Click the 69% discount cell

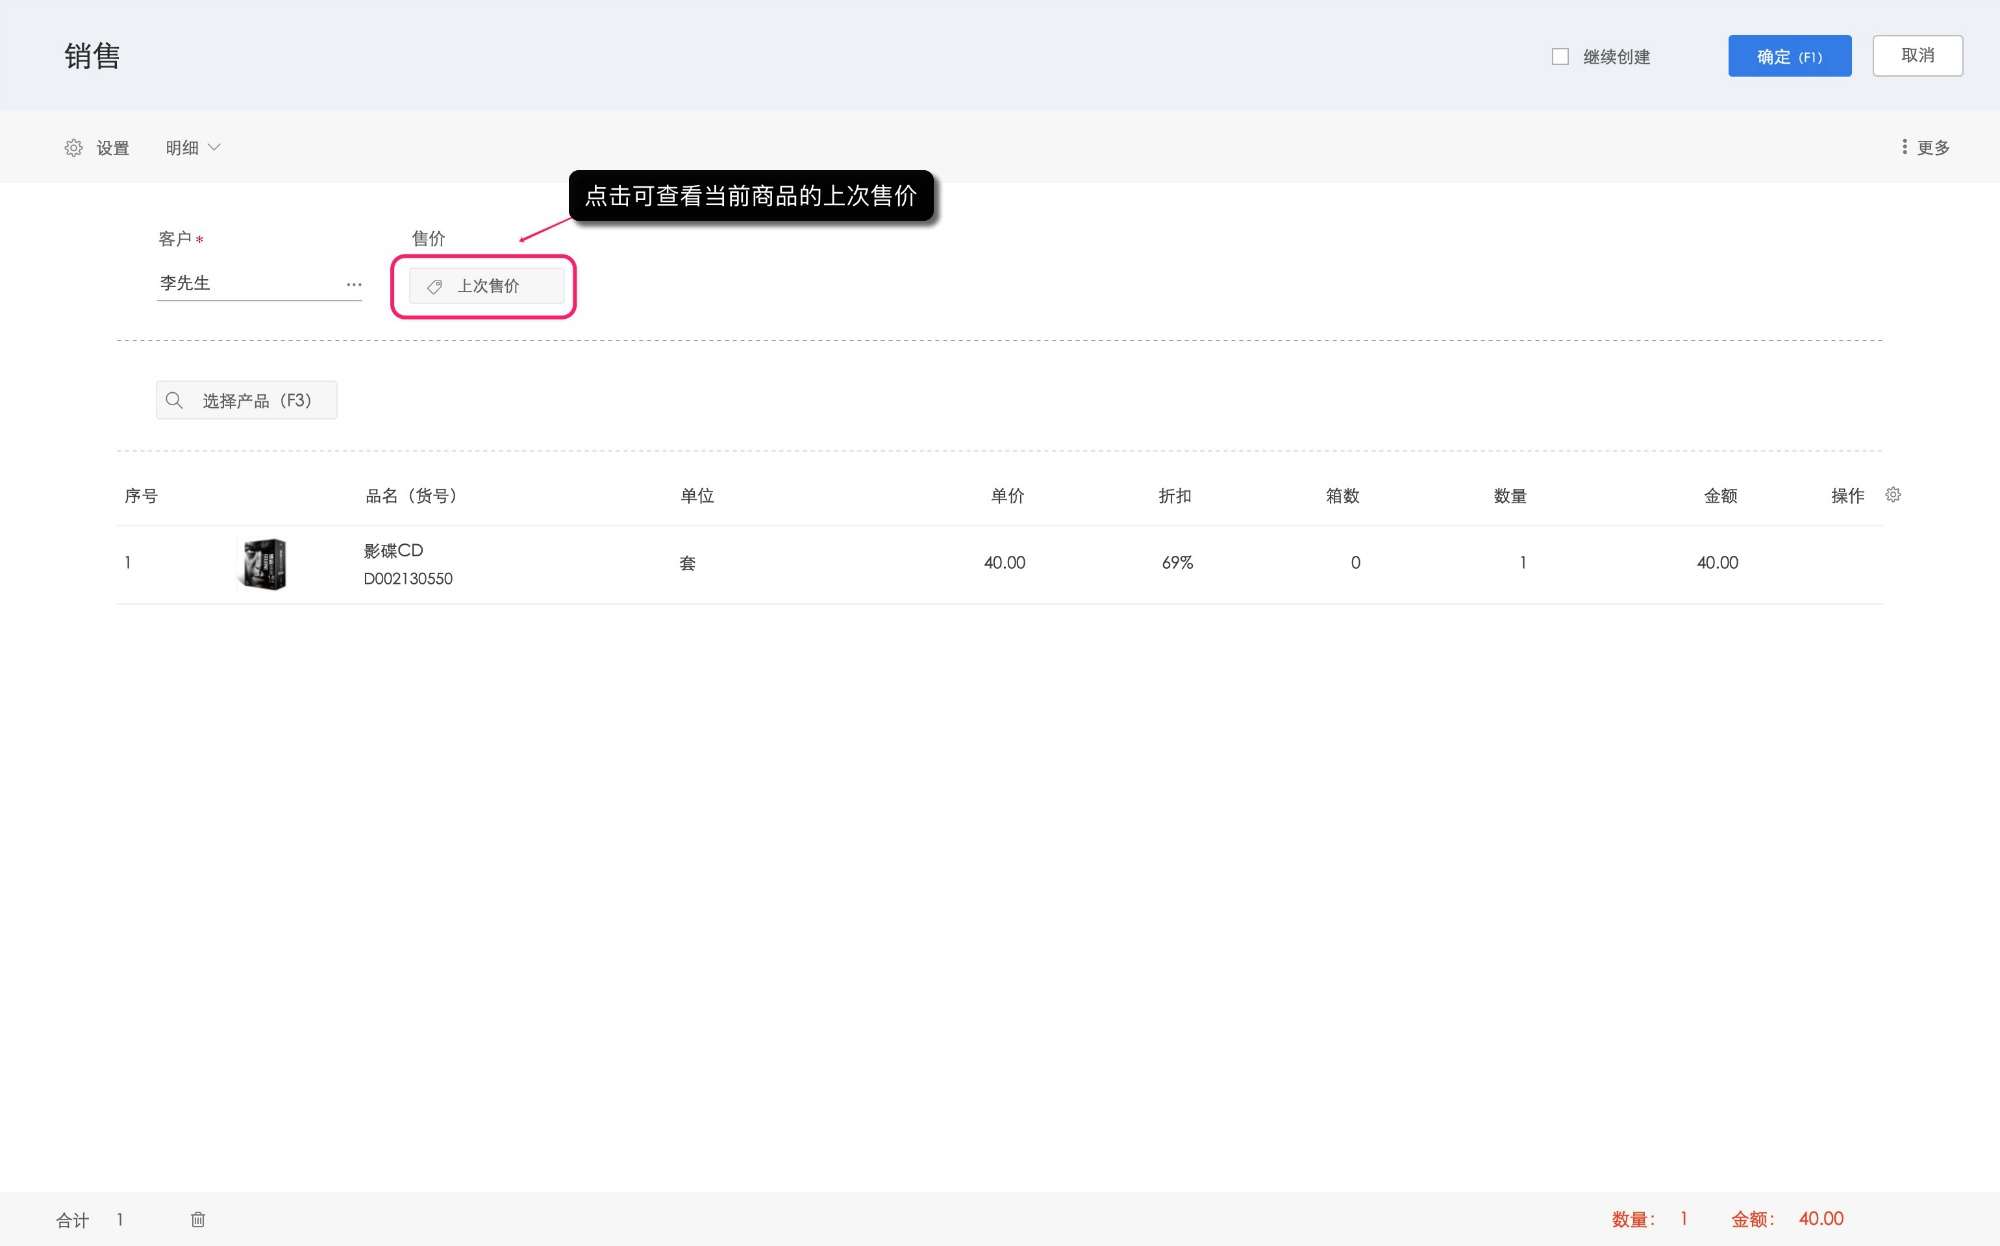pyautogui.click(x=1177, y=563)
